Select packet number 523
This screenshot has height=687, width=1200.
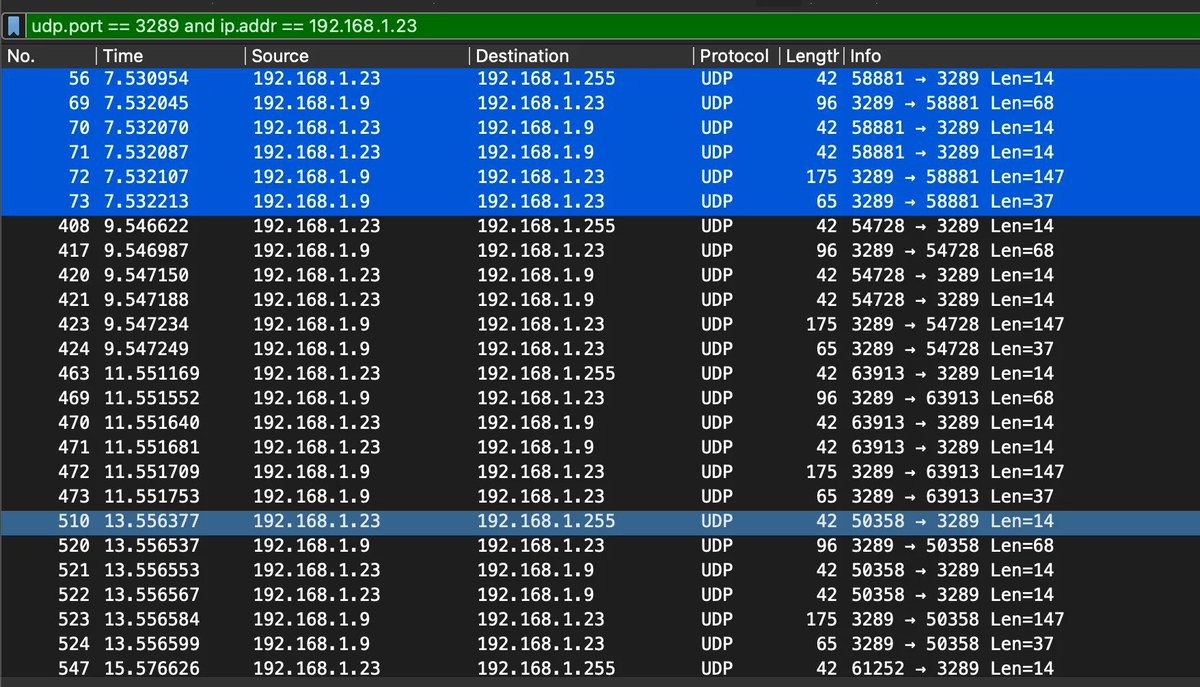pos(600,619)
